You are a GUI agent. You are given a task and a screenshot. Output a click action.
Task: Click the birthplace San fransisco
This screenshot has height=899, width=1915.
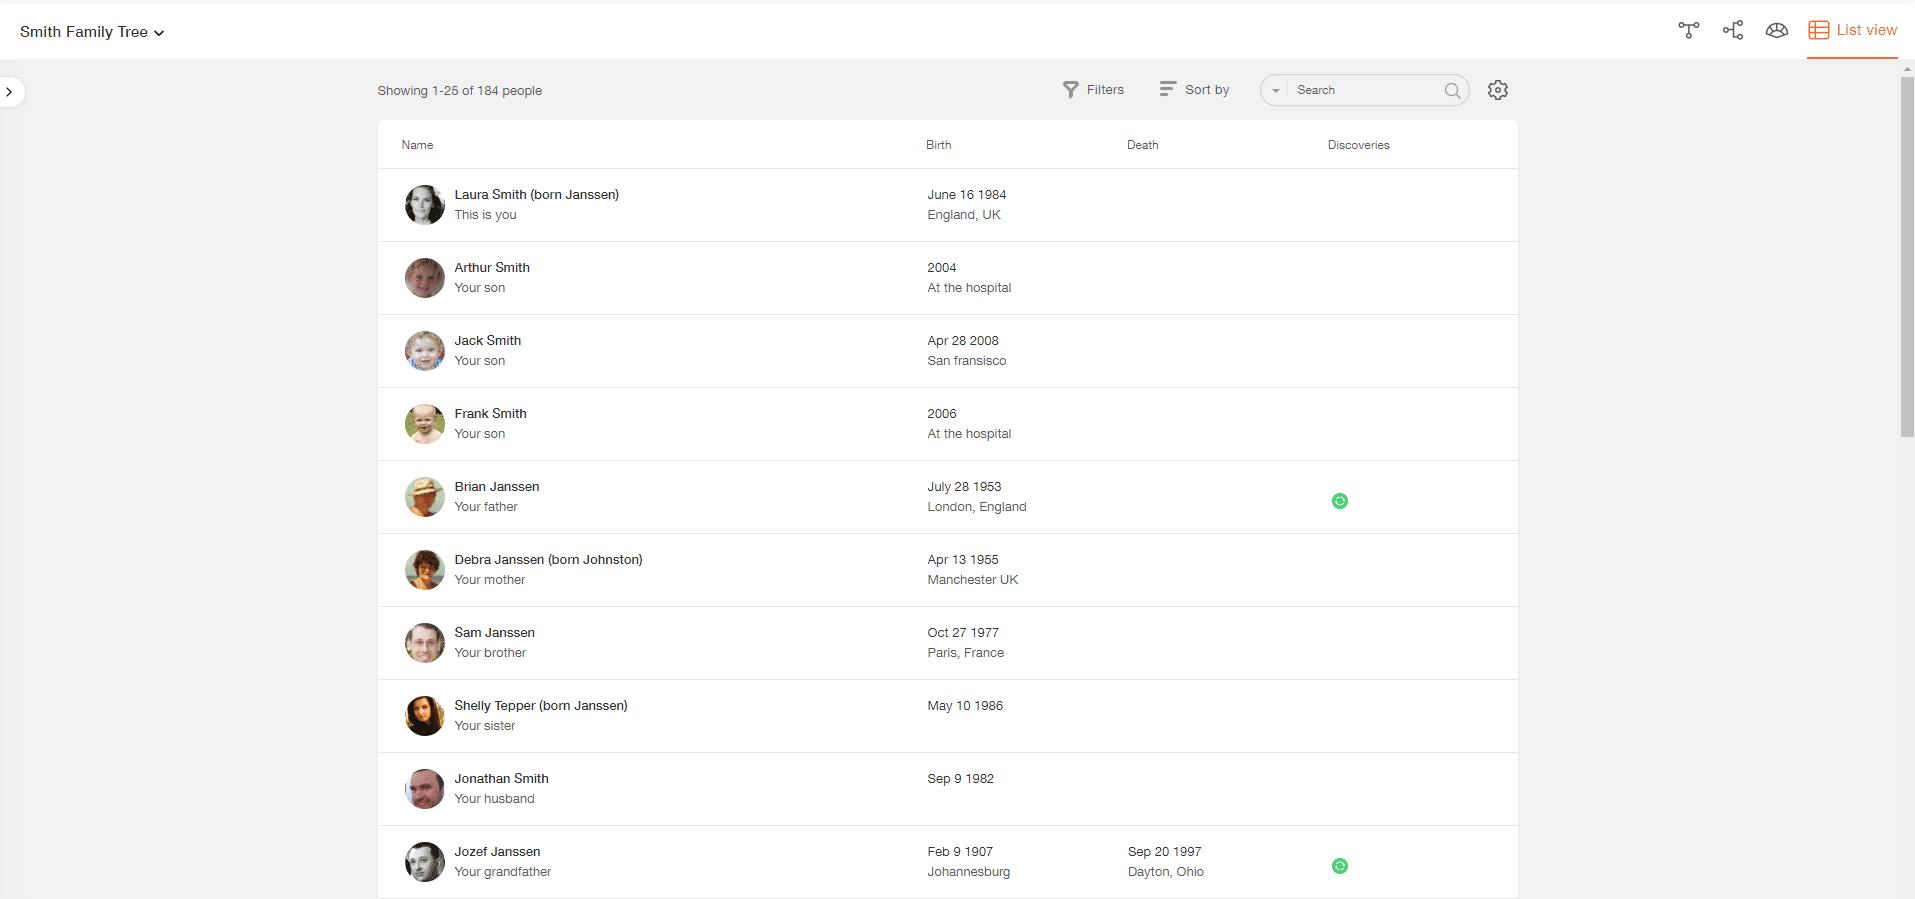(966, 361)
